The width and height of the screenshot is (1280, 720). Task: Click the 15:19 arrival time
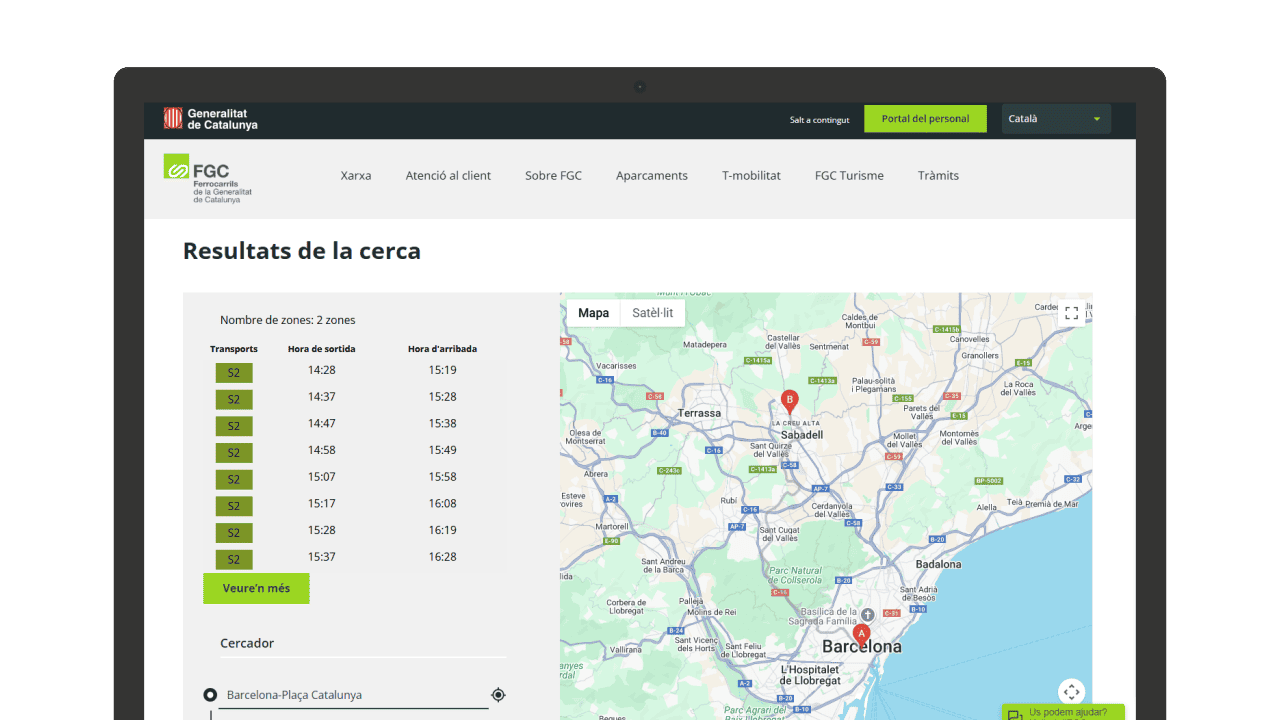click(442, 370)
